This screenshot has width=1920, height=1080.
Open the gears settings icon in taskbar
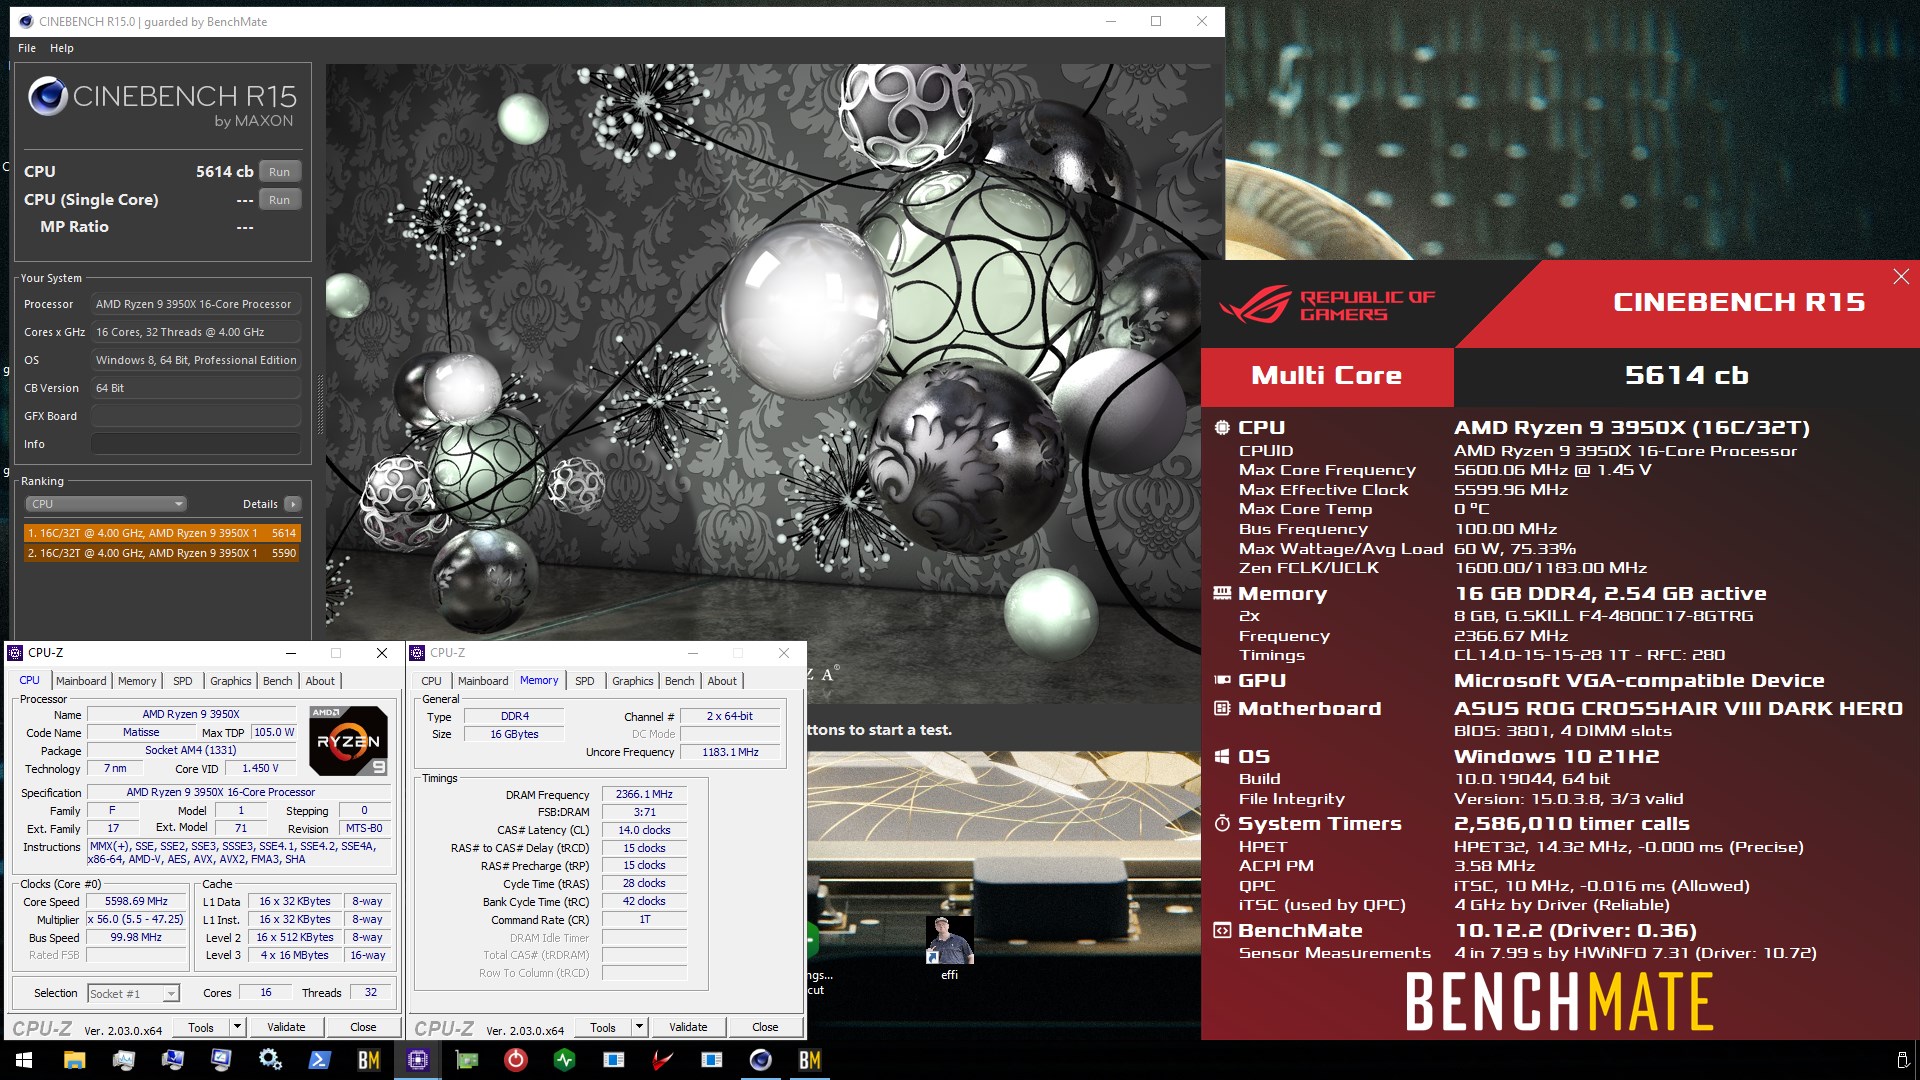coord(270,1060)
